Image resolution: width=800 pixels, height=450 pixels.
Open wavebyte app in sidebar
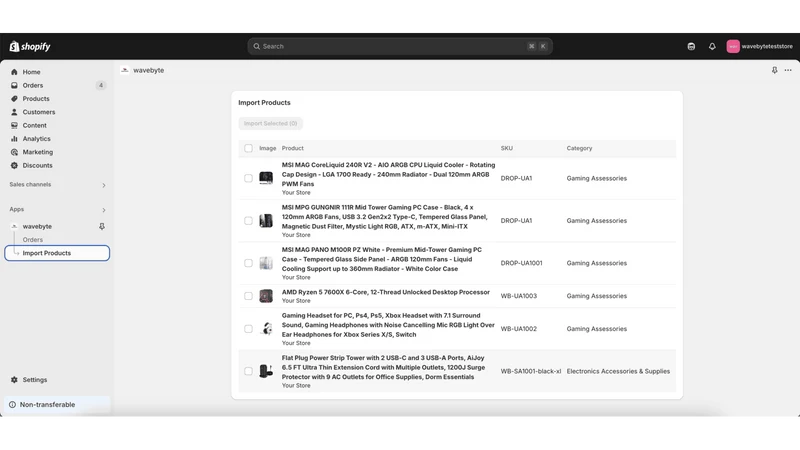click(37, 226)
